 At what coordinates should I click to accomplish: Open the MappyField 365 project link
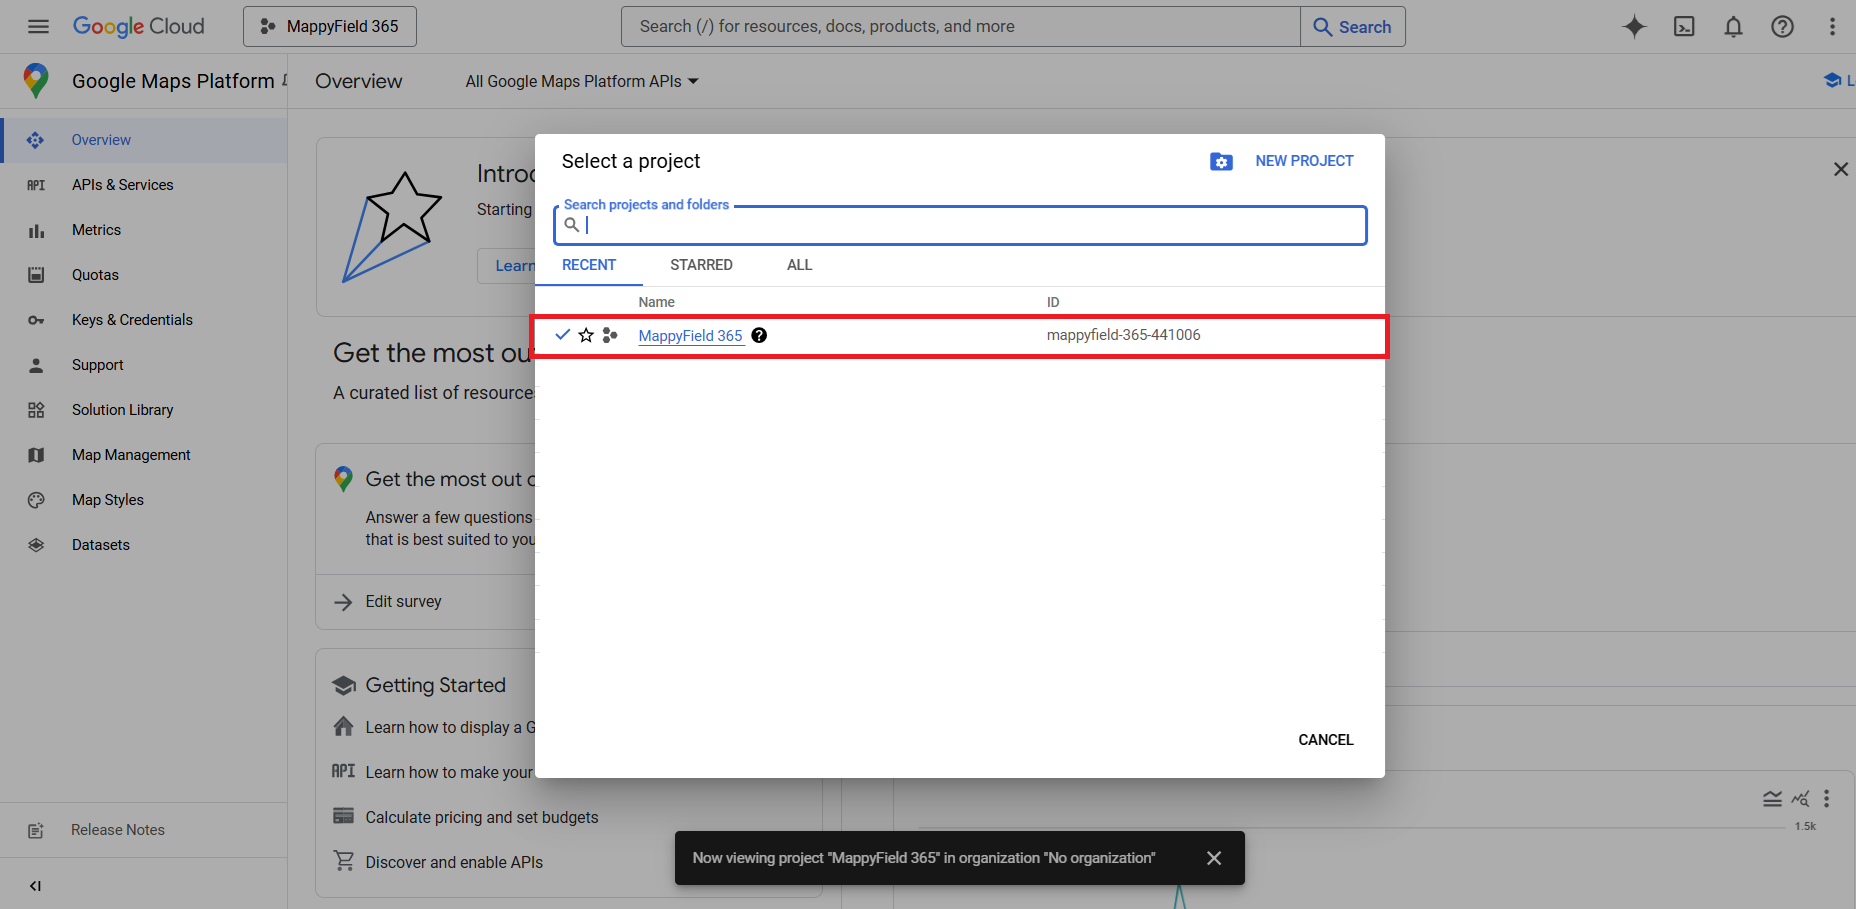tap(690, 335)
